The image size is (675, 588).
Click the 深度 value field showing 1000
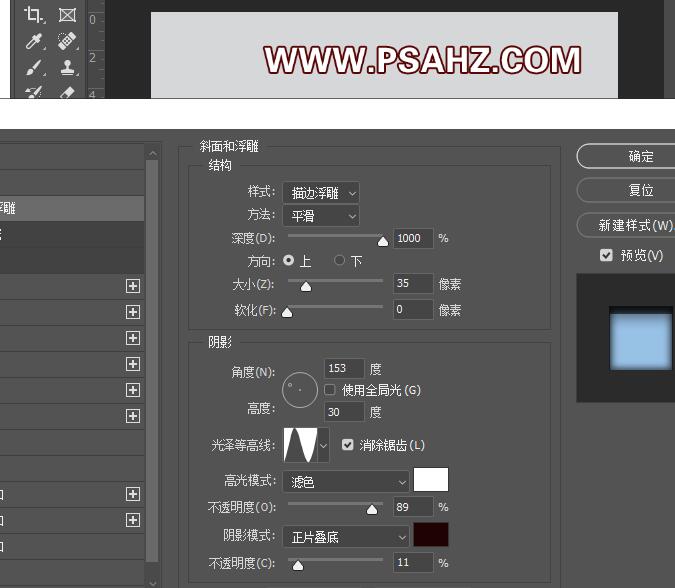pyautogui.click(x=413, y=238)
